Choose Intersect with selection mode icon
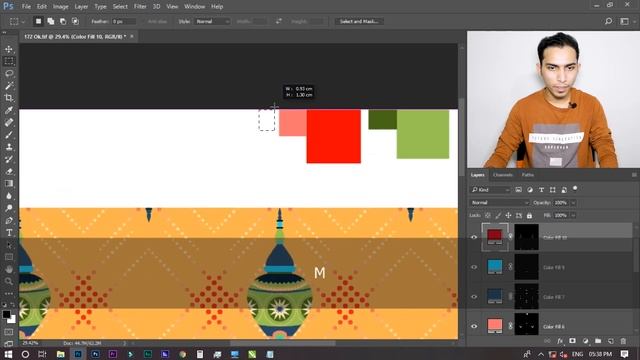This screenshot has height=360, width=640. [x=76, y=21]
